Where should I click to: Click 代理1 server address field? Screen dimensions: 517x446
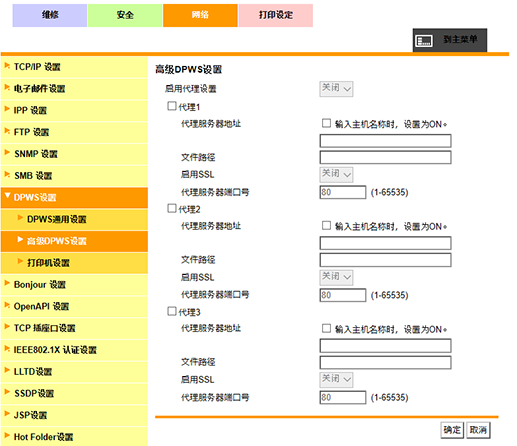tap(385, 141)
